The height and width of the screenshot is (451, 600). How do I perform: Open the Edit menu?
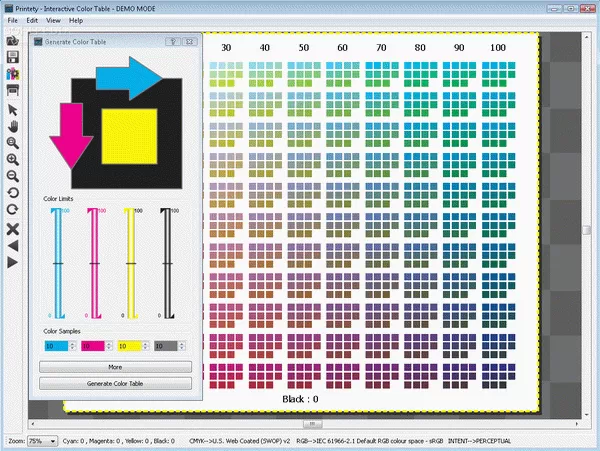(x=32, y=21)
